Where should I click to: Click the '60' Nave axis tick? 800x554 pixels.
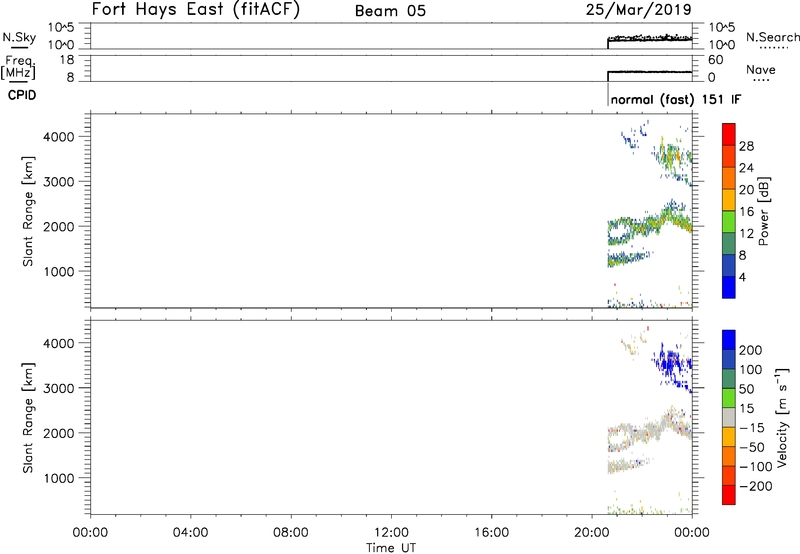pyautogui.click(x=715, y=60)
